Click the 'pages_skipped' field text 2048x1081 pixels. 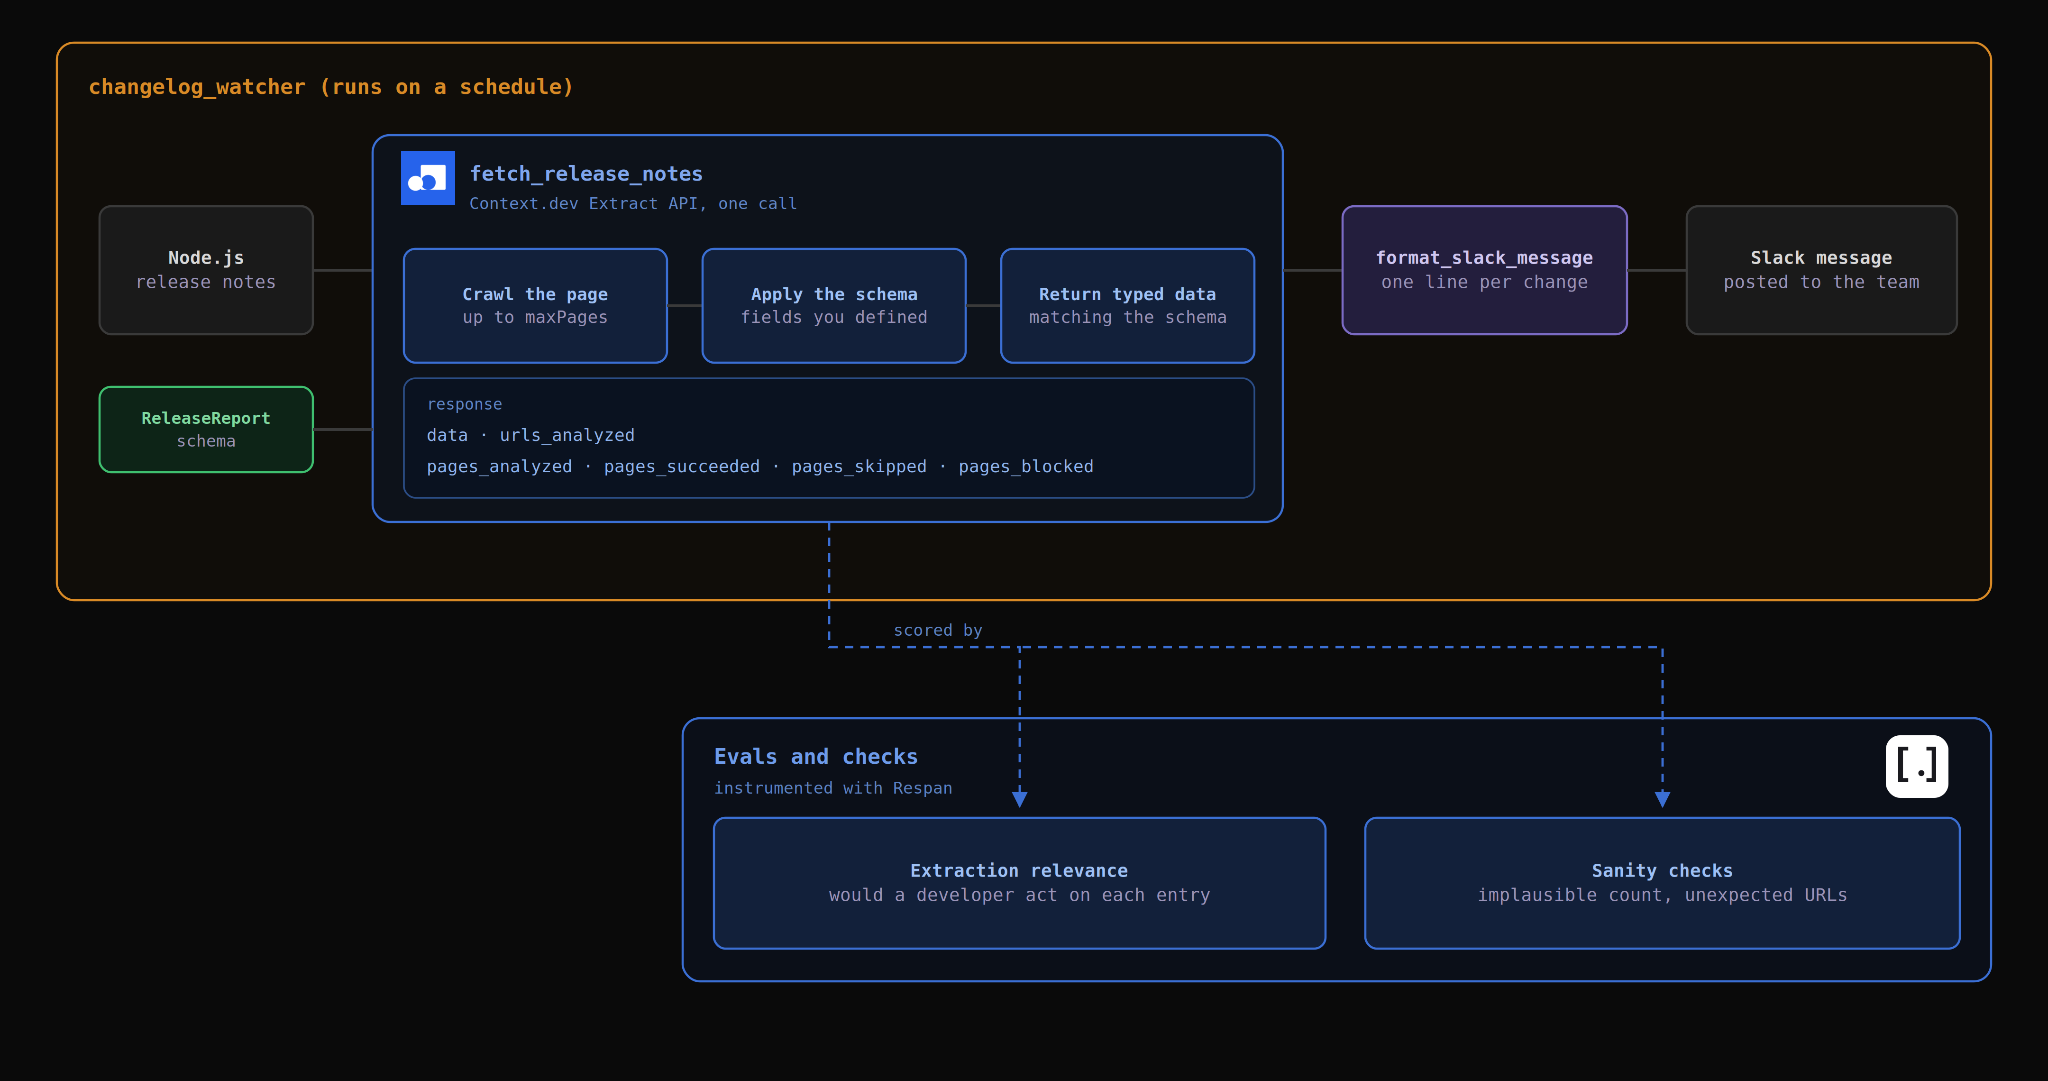859,466
